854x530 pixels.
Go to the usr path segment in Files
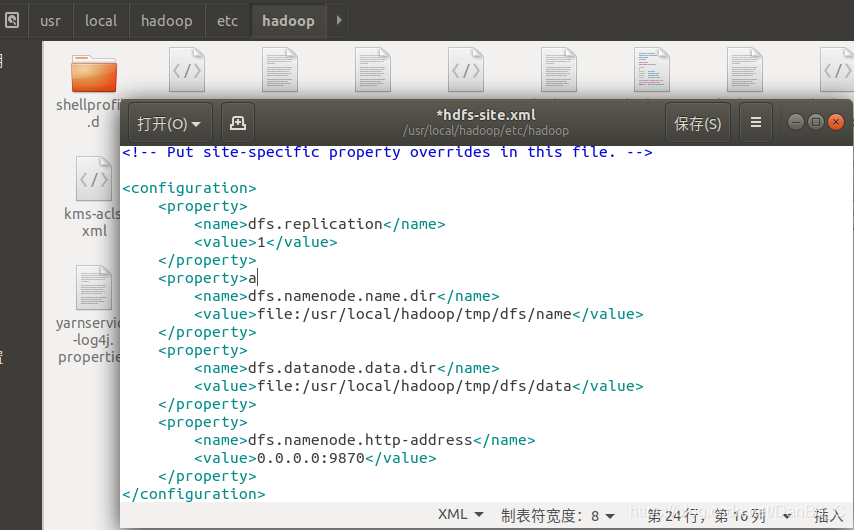(x=50, y=21)
